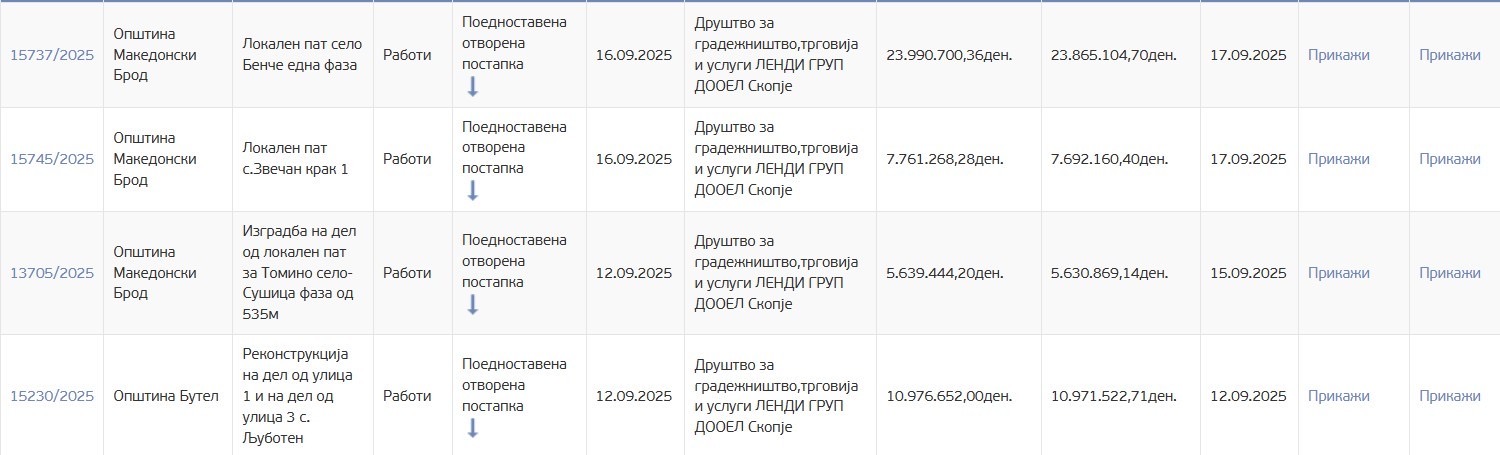This screenshot has height=455, width=1500.
Task: Click rightmost Прикажи link in row 13705/2025
Action: tap(1449, 273)
